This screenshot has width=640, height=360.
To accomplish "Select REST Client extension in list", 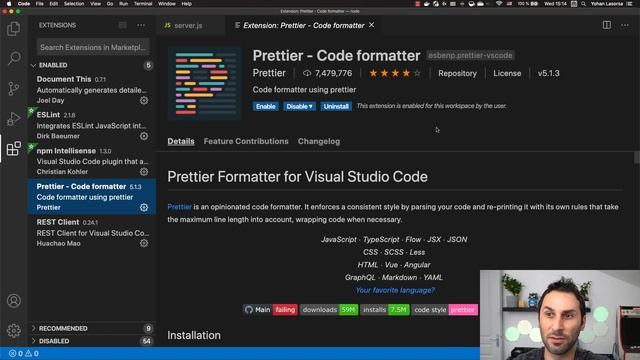I will click(x=92, y=232).
